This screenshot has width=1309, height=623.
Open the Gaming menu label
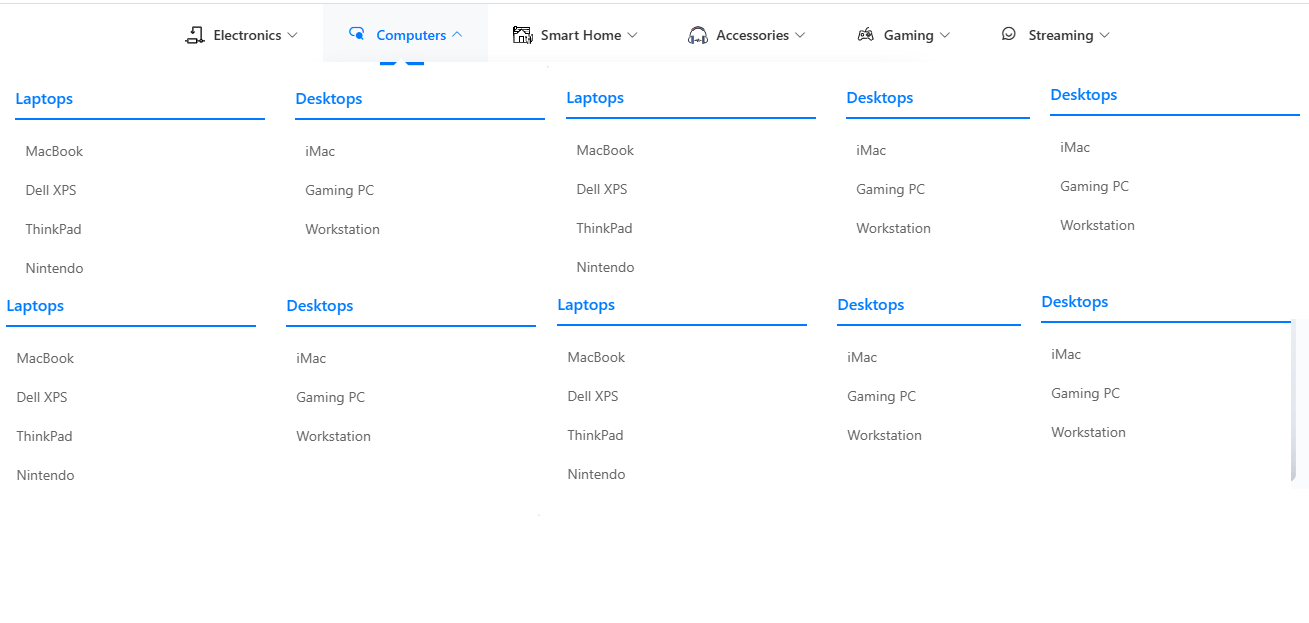click(909, 35)
